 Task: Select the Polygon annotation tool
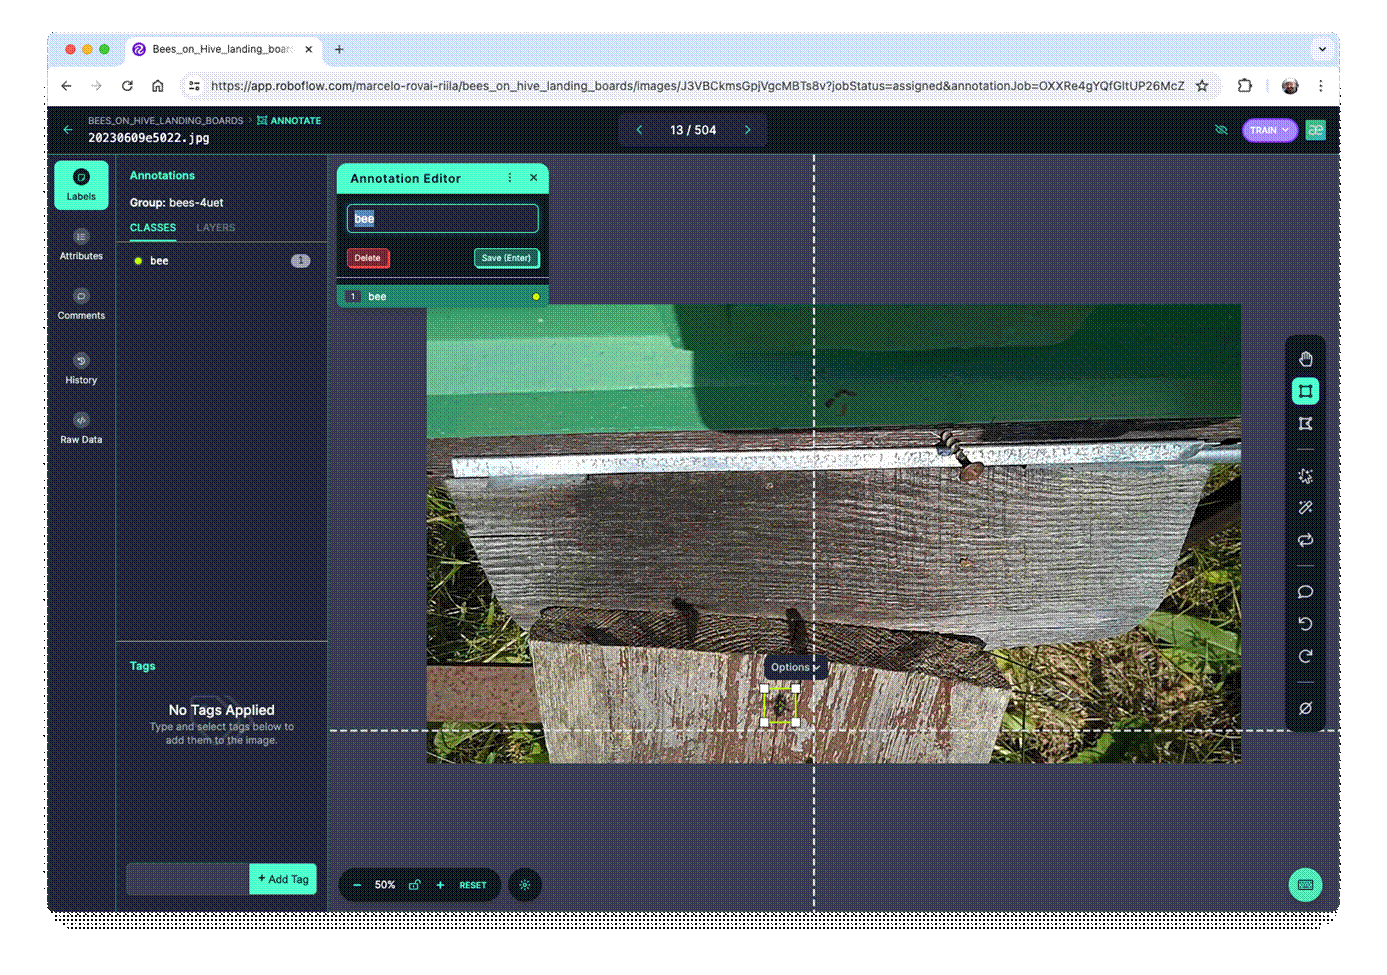[1305, 423]
